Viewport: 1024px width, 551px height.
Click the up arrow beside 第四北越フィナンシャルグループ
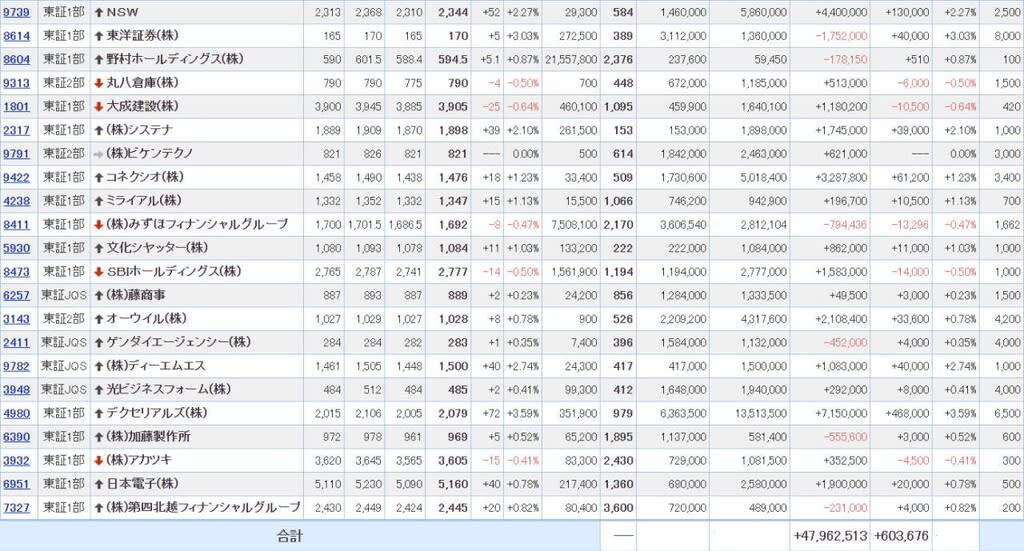99,507
